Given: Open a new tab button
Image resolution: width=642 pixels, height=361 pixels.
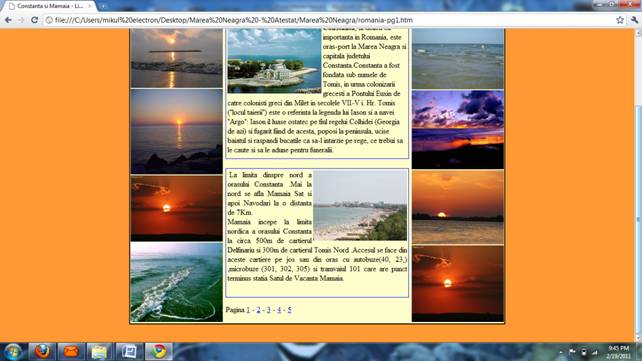Looking at the screenshot, I should pyautogui.click(x=103, y=6).
